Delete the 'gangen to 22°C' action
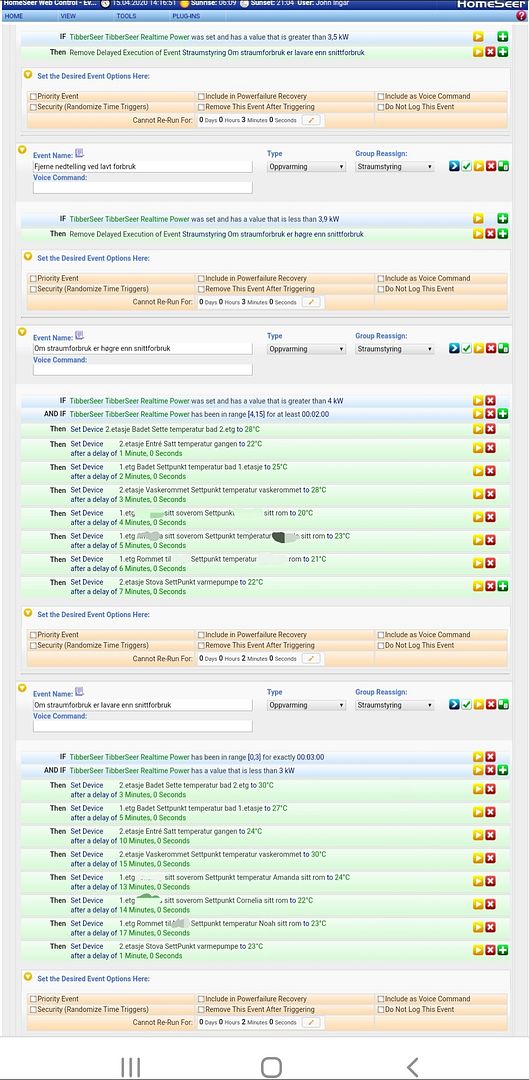529x1080 pixels. [x=490, y=448]
